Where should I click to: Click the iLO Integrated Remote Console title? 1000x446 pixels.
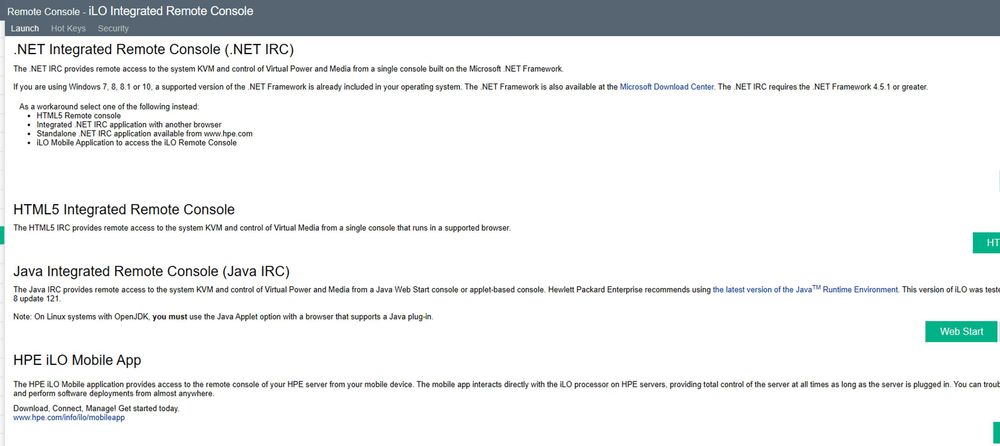coord(171,11)
